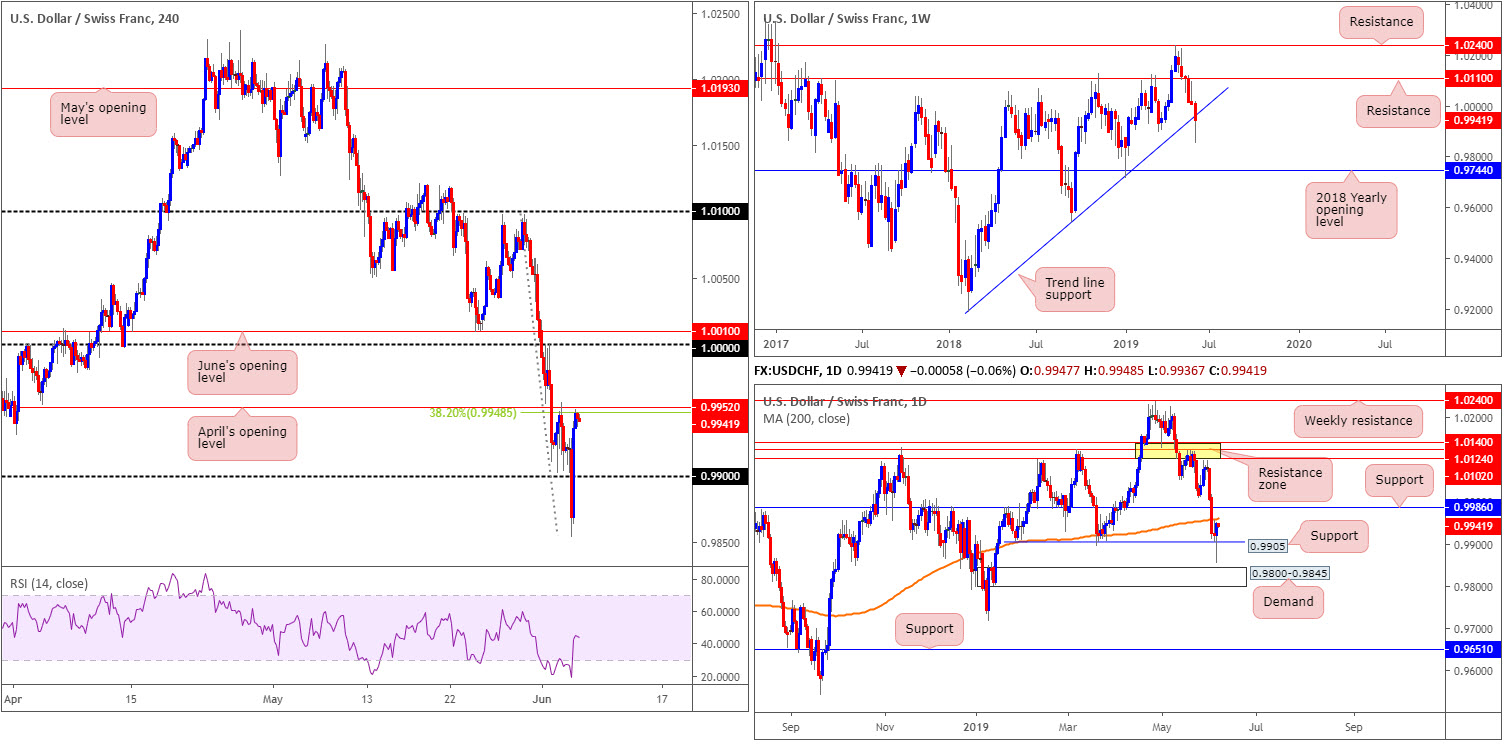Select the "Resistance zone" callout
This screenshot has width=1507, height=744.
coord(1289,480)
